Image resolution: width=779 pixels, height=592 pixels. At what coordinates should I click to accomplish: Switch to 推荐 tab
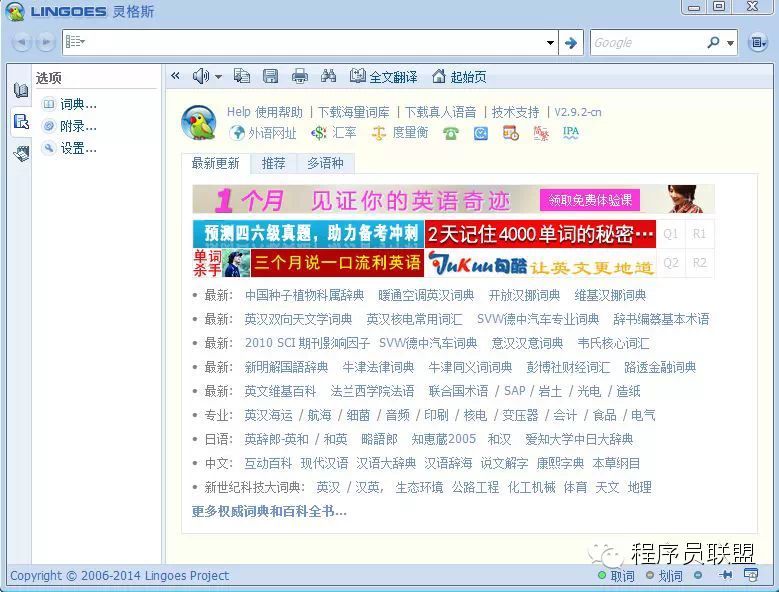273,163
